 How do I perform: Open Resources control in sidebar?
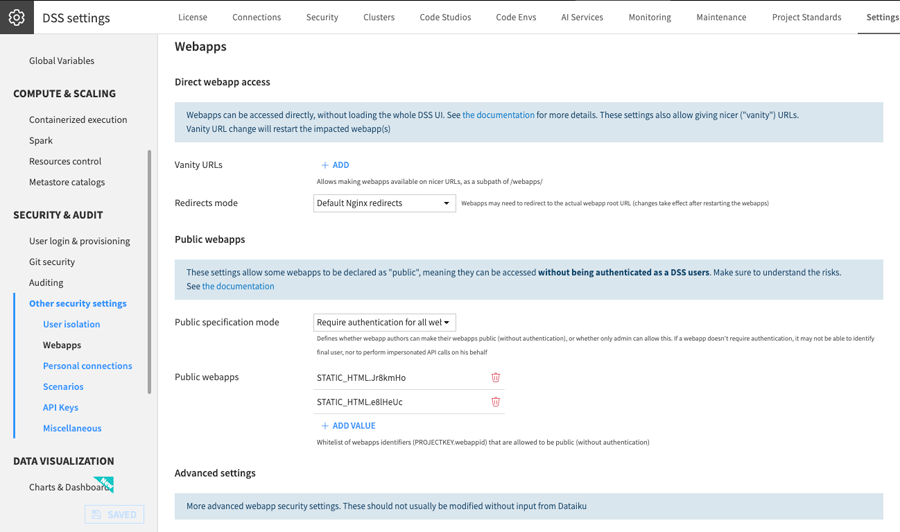(65, 161)
